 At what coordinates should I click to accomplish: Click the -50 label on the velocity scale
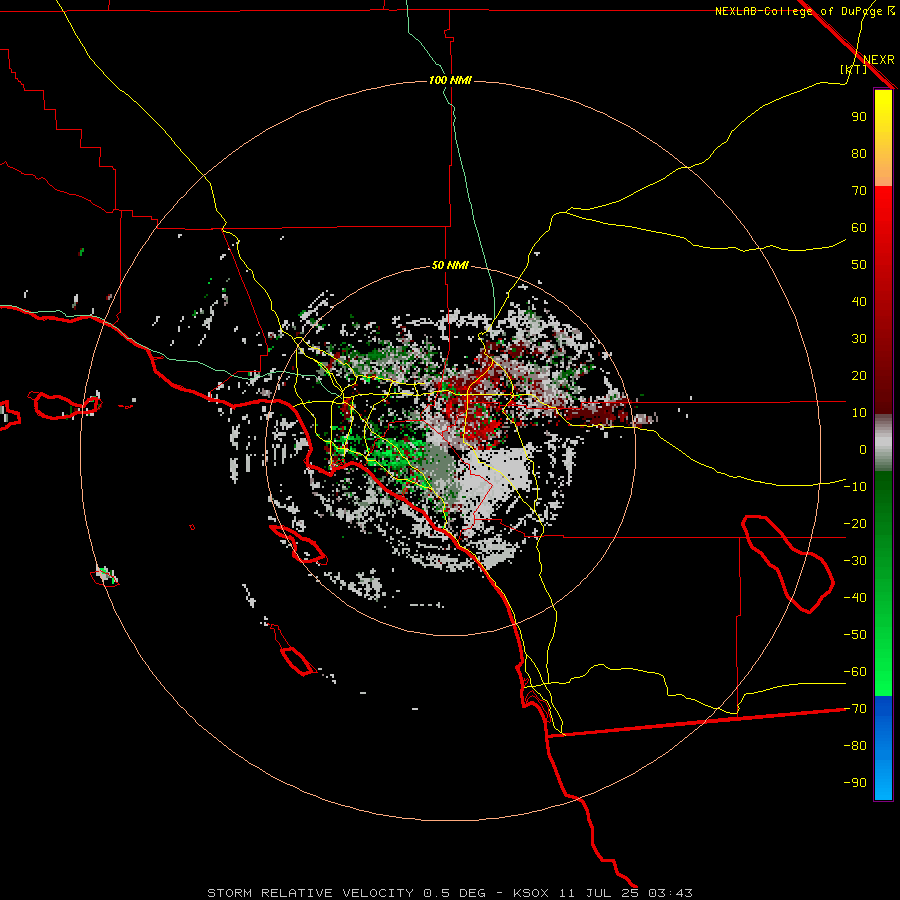[855, 635]
